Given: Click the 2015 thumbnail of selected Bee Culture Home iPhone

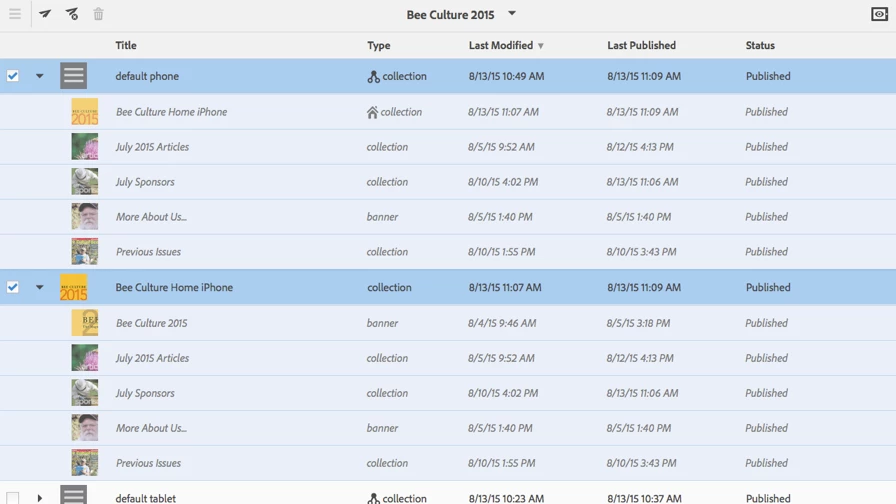Looking at the screenshot, I should (74, 287).
